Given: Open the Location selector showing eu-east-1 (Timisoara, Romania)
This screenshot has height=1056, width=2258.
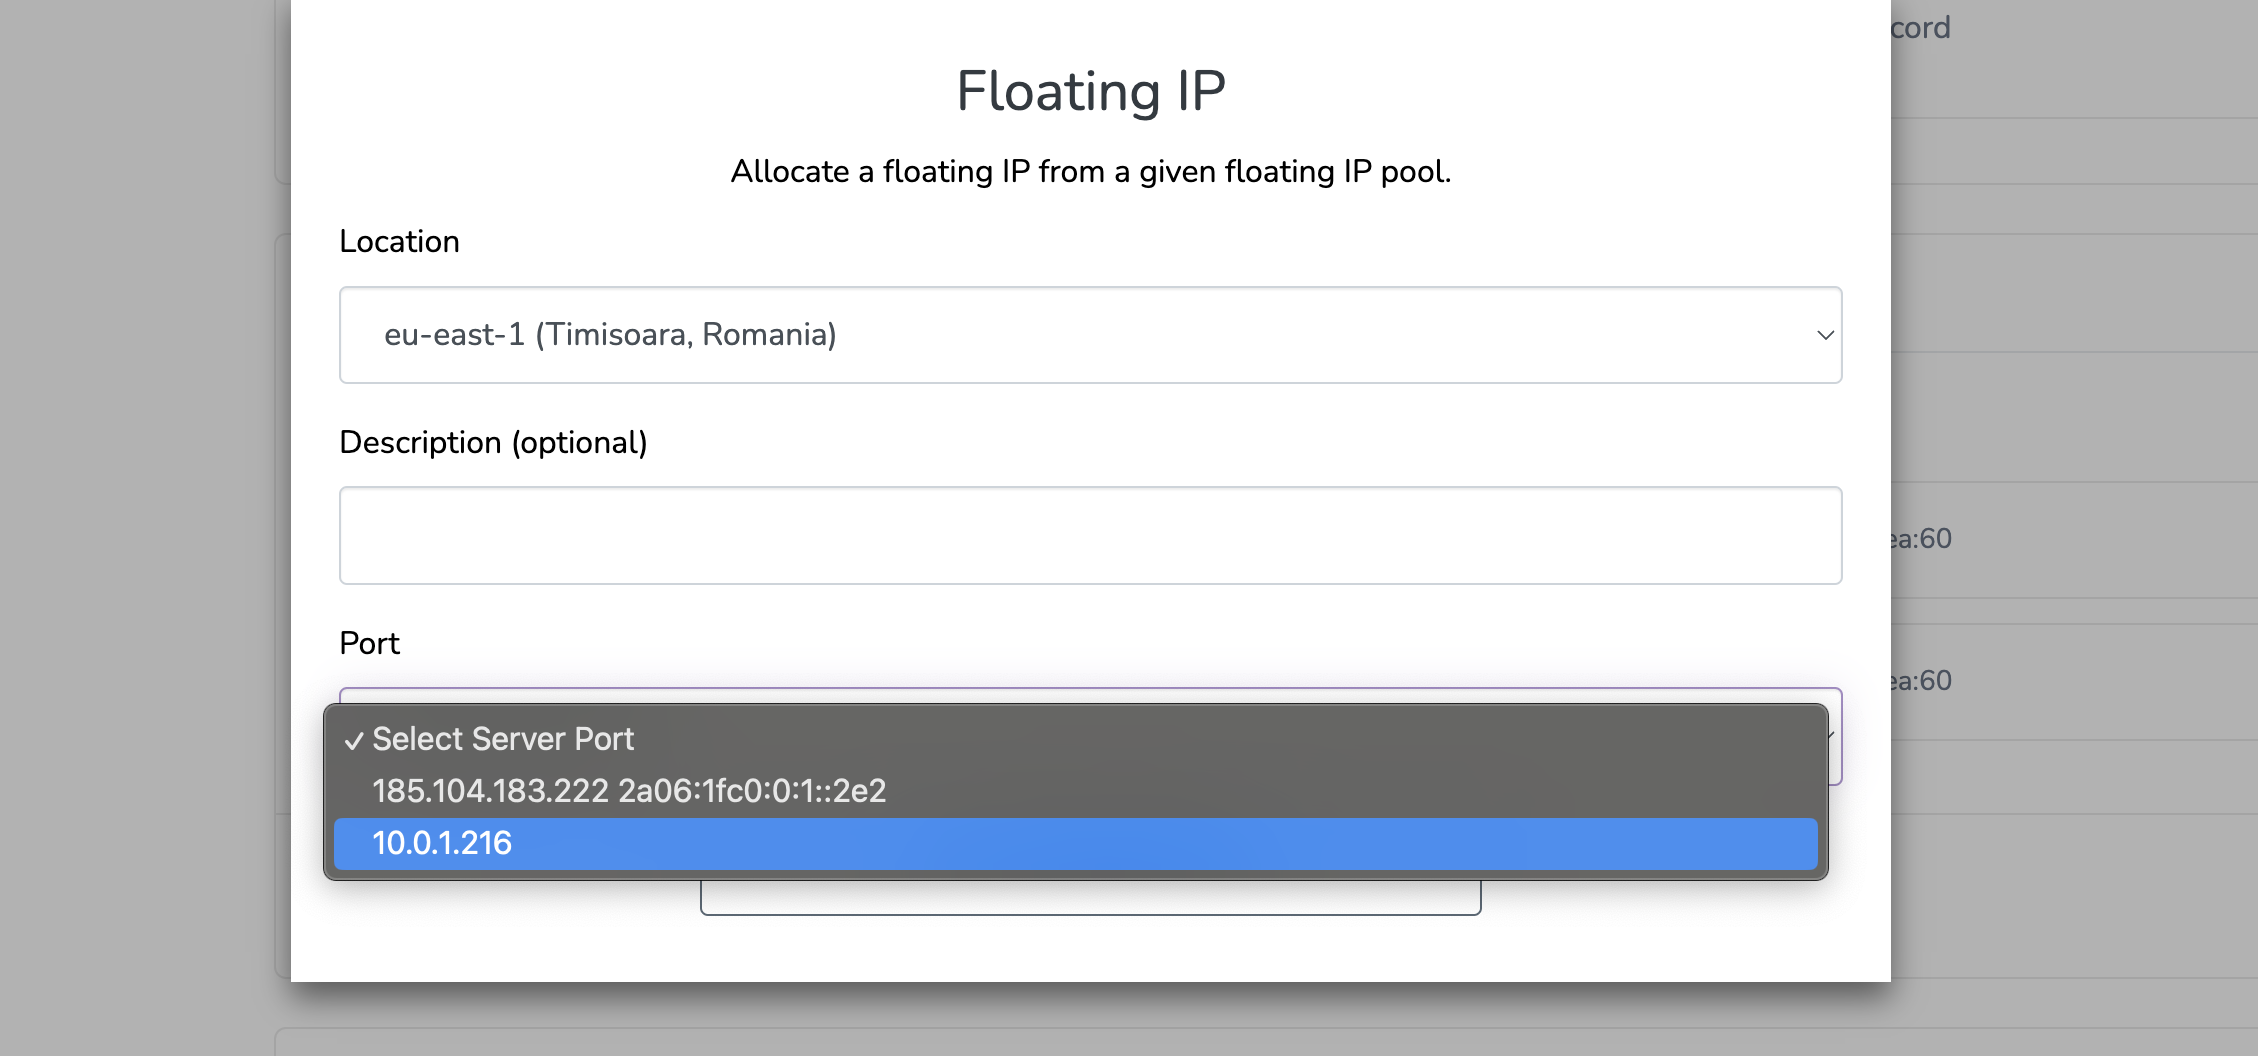Looking at the screenshot, I should tap(1090, 335).
